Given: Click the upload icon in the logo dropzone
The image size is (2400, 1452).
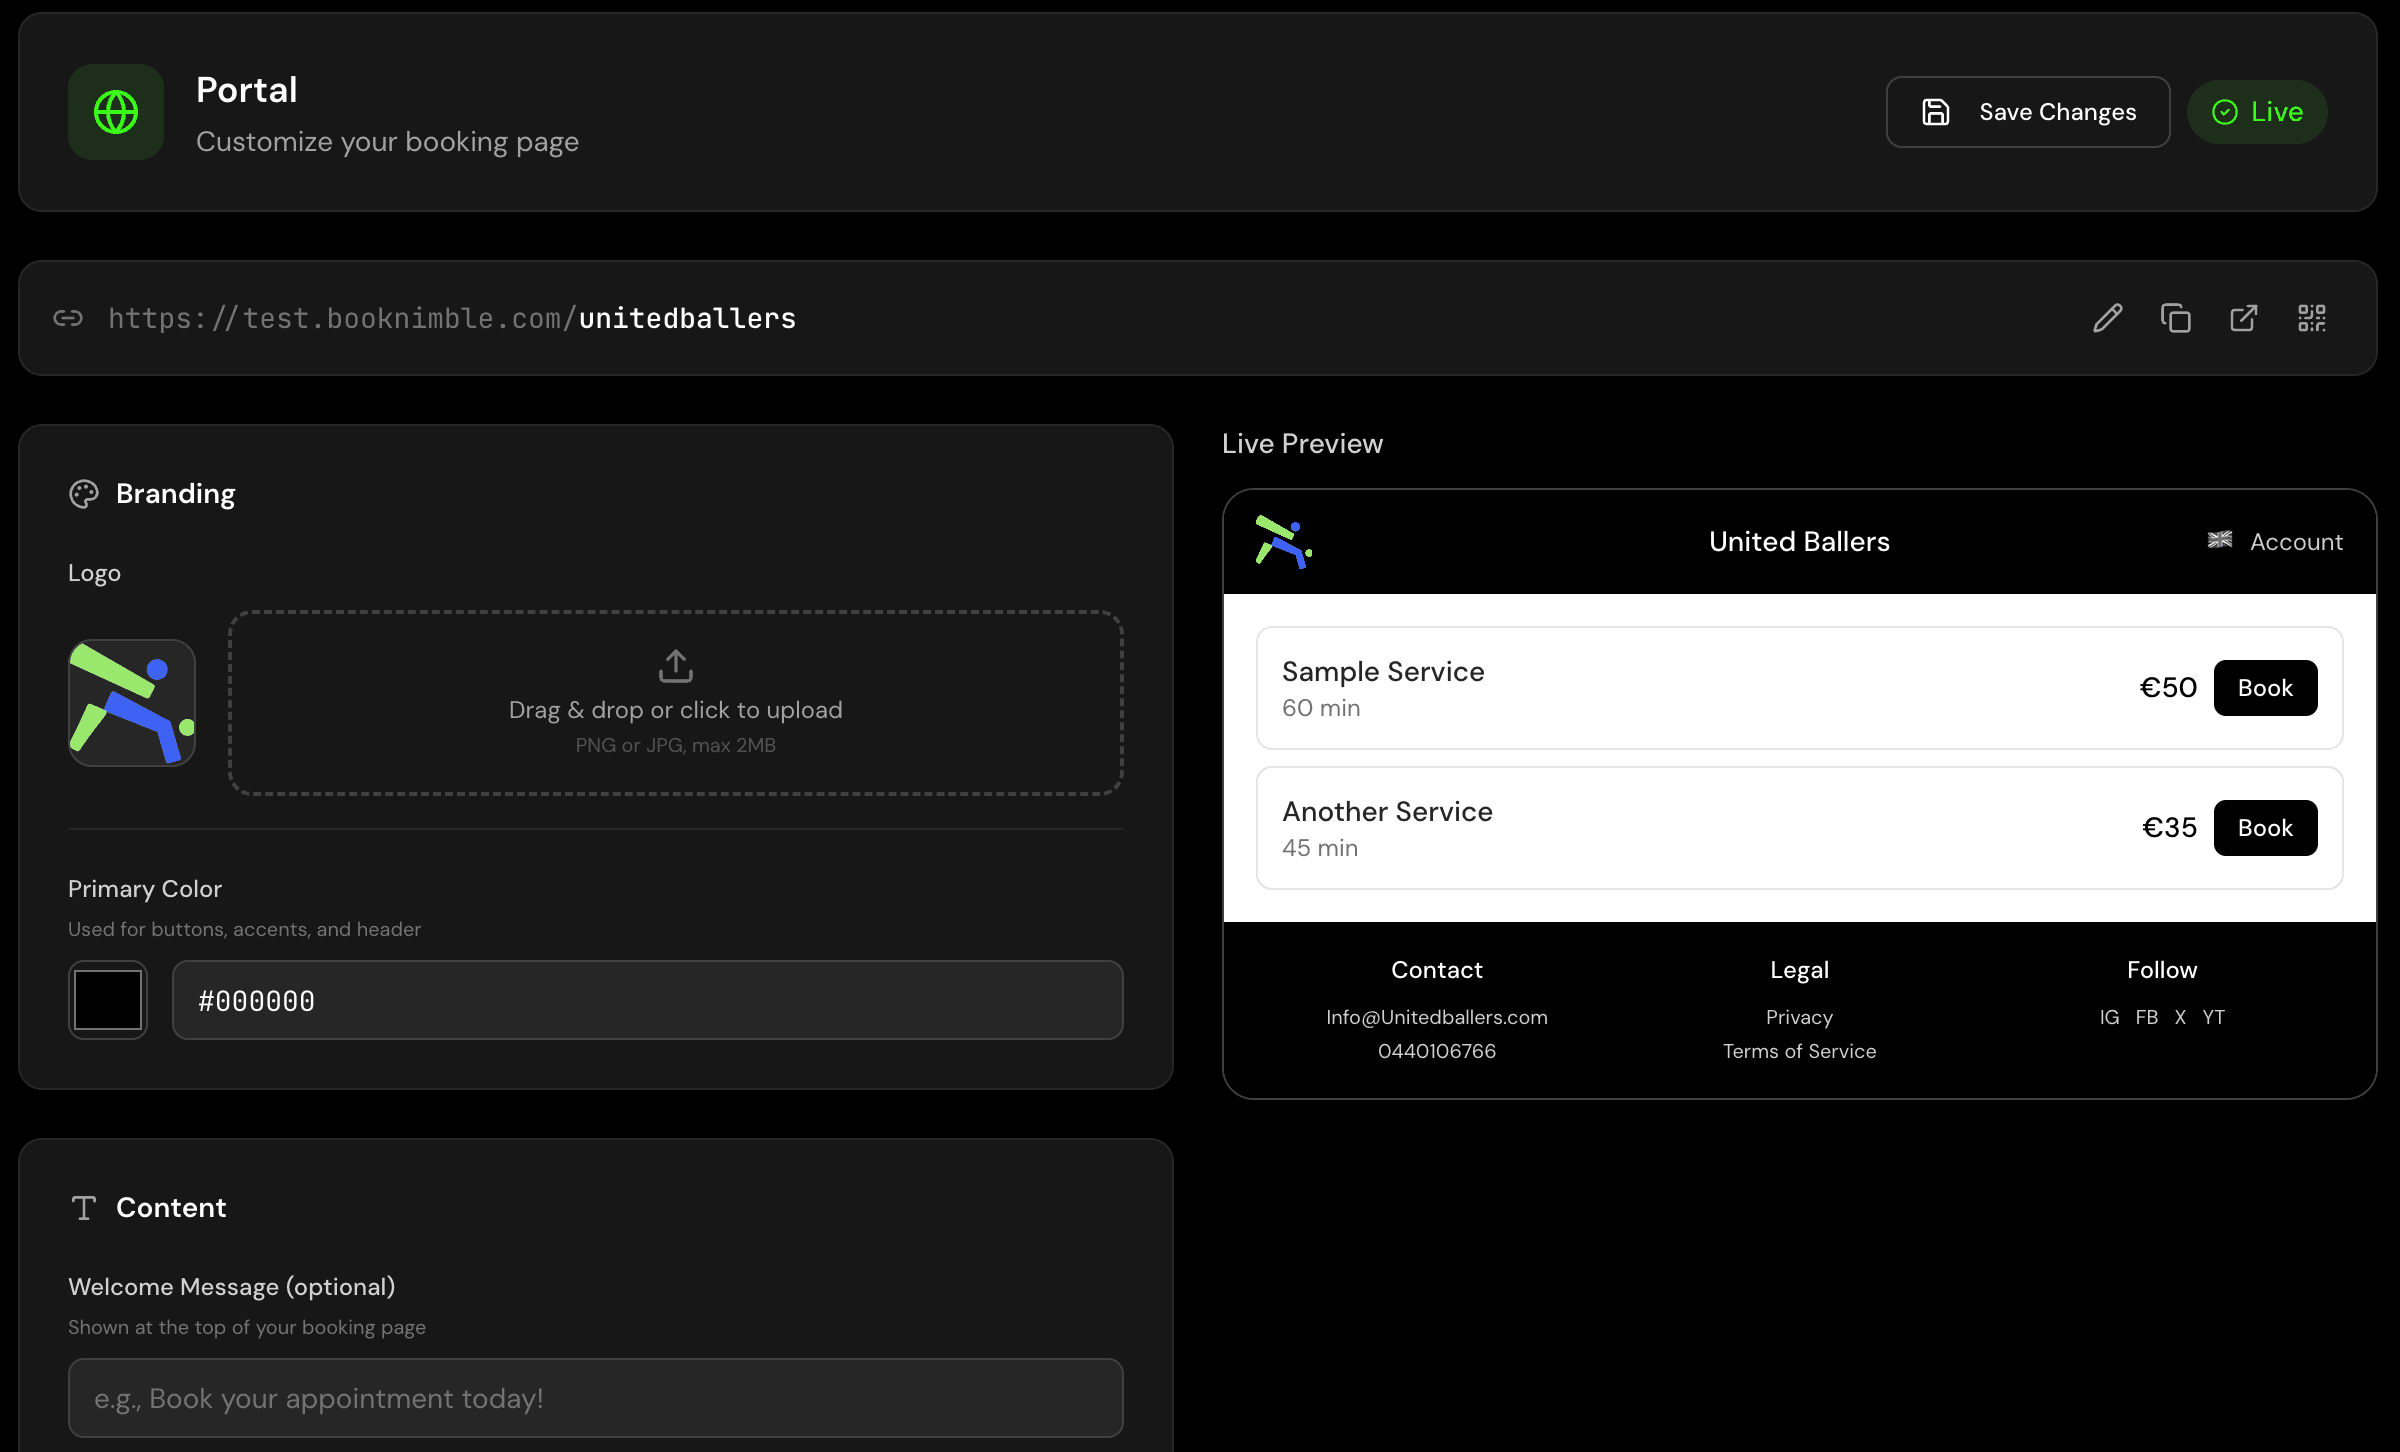Looking at the screenshot, I should 676,666.
